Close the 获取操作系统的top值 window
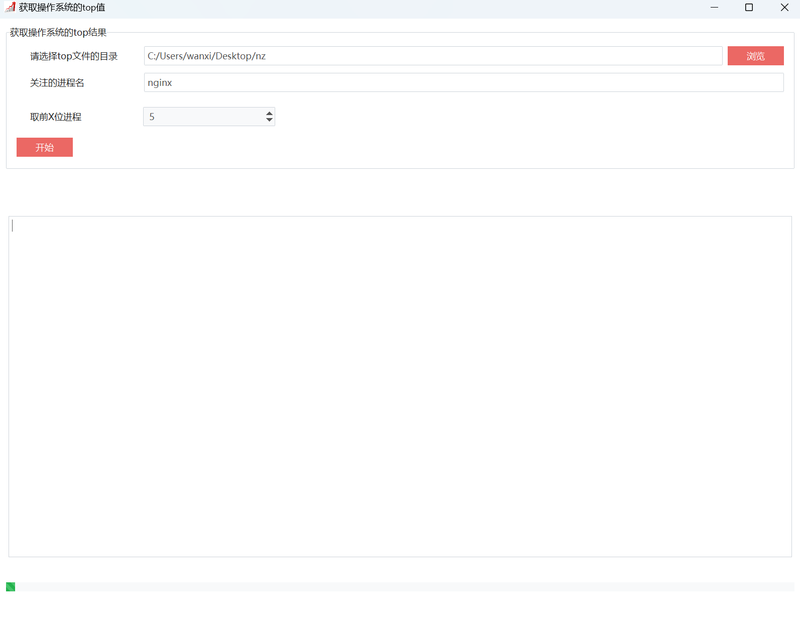Image resolution: width=800 pixels, height=619 pixels. coord(784,7)
